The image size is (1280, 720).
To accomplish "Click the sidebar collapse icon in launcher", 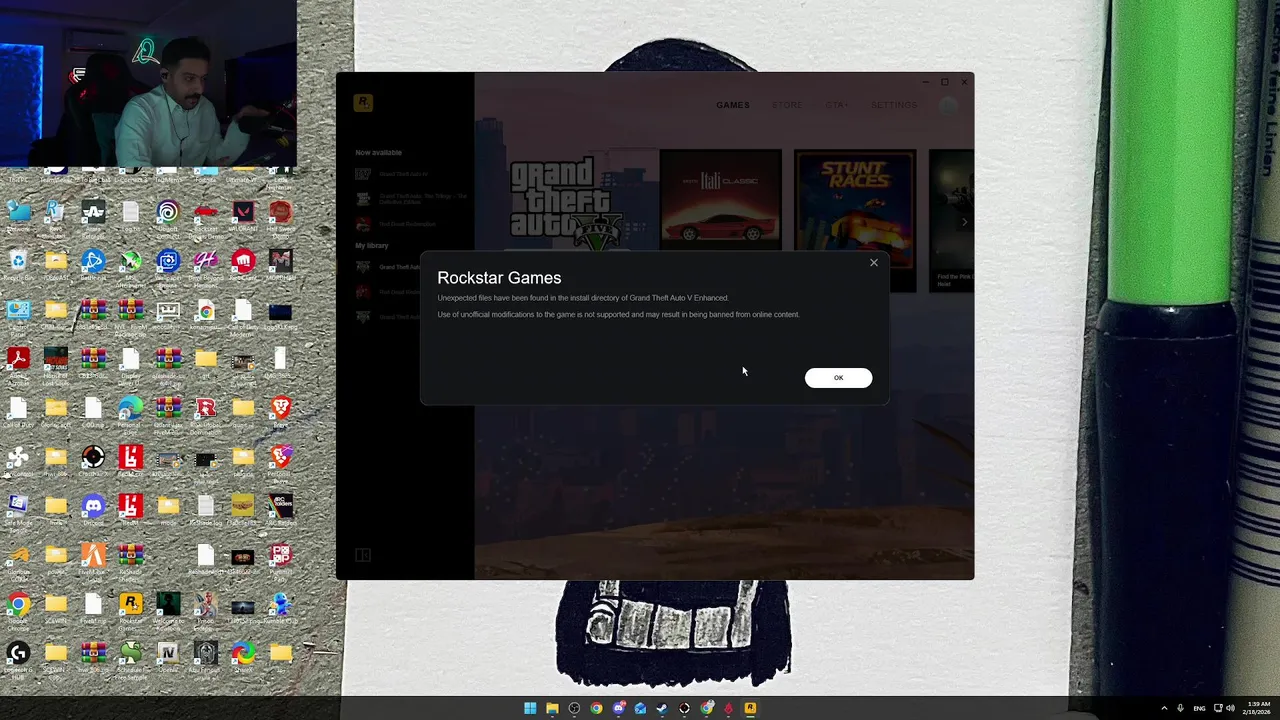I will (x=363, y=555).
